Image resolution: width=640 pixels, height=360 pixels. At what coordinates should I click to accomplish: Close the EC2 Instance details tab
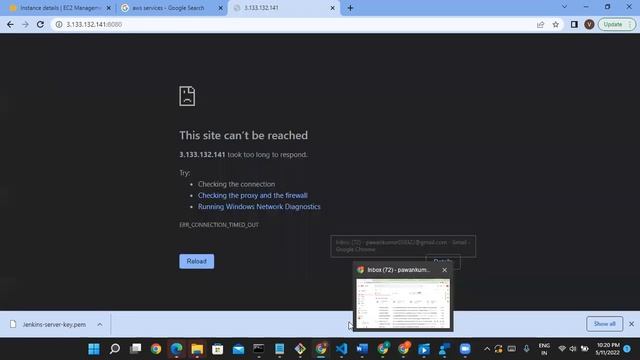pyautogui.click(x=109, y=8)
